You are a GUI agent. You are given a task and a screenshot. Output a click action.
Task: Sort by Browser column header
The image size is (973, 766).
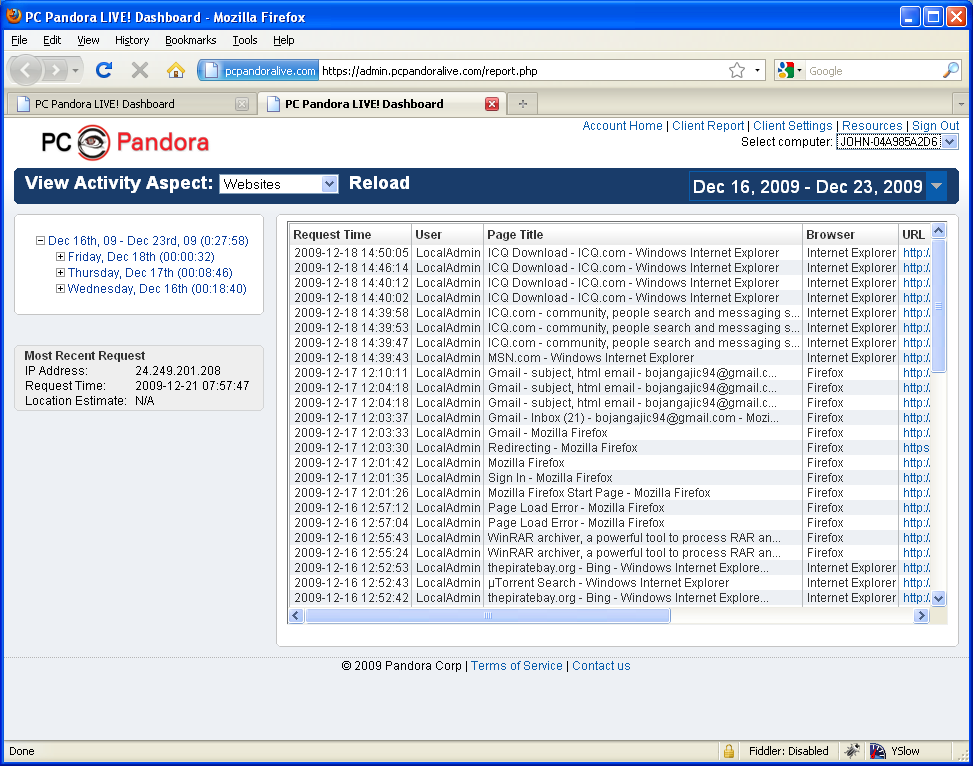(x=850, y=235)
